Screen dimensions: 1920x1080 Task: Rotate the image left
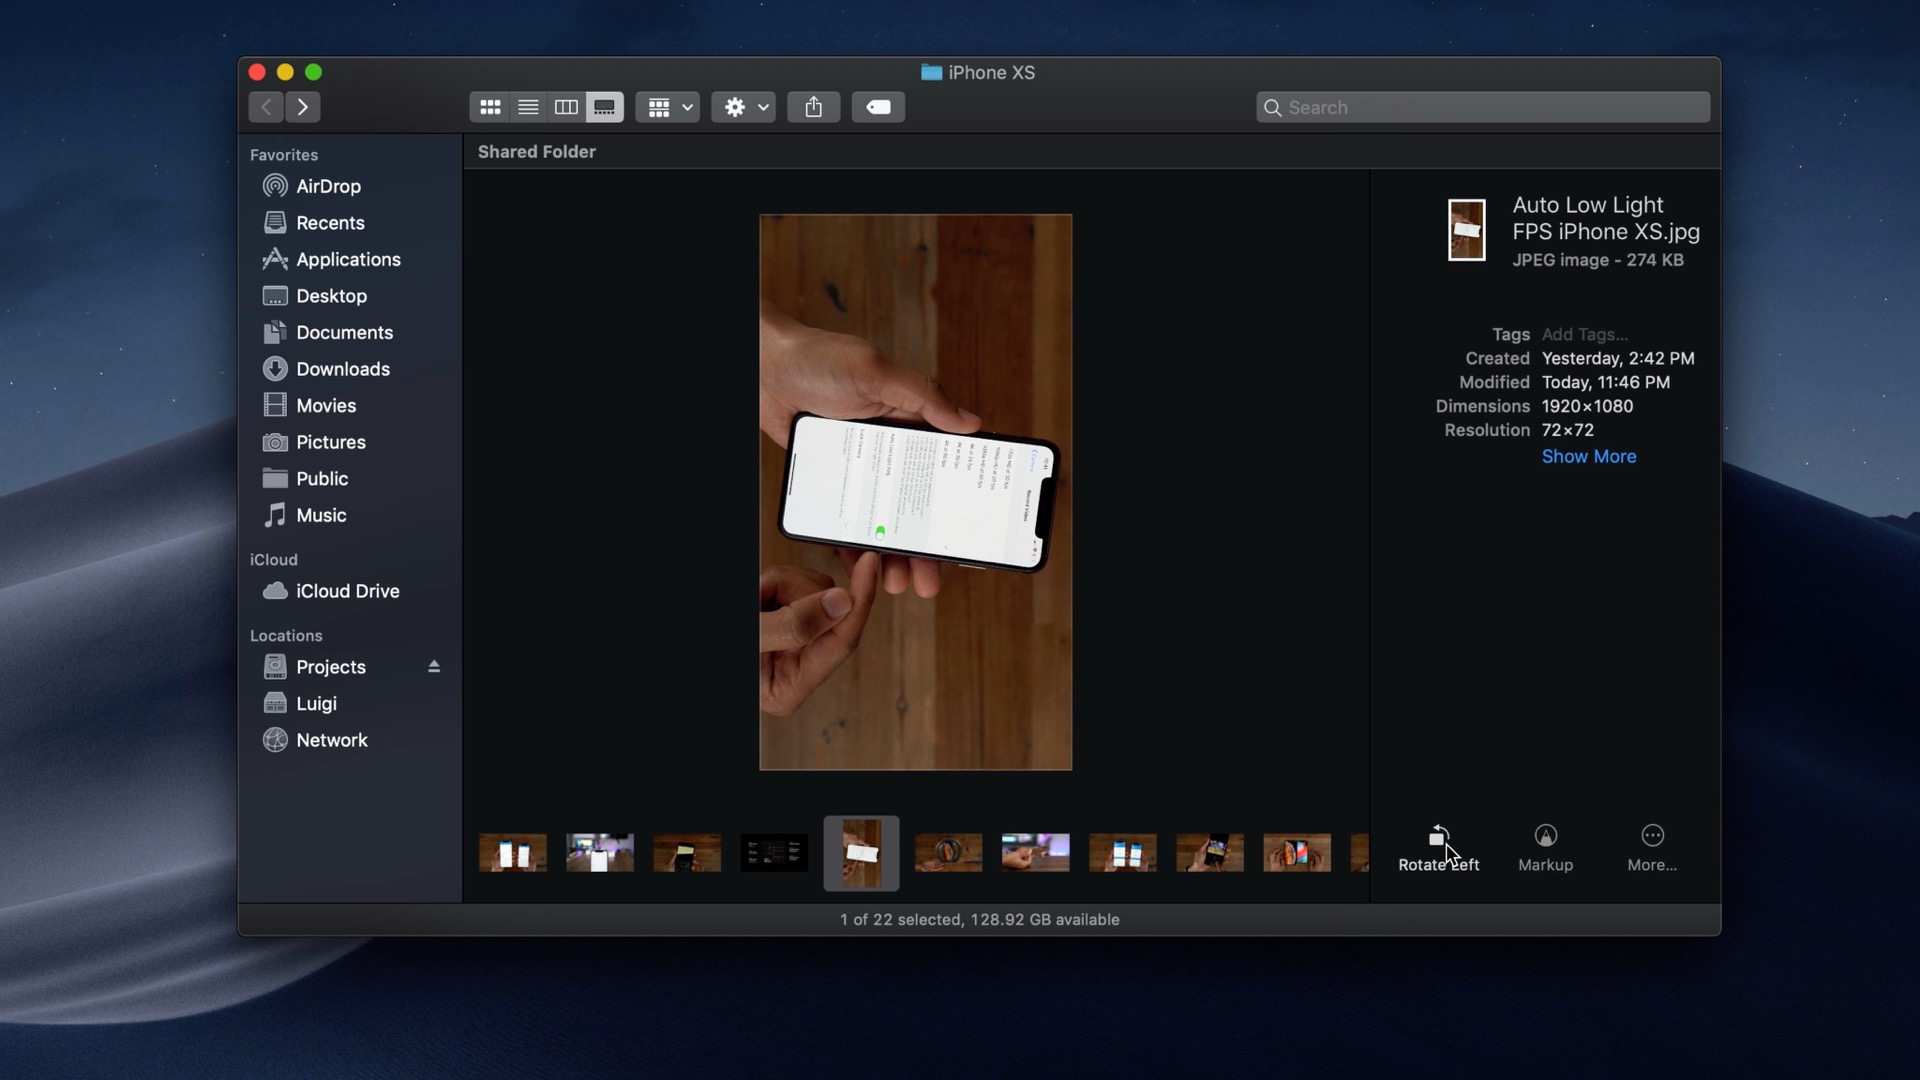1438,847
